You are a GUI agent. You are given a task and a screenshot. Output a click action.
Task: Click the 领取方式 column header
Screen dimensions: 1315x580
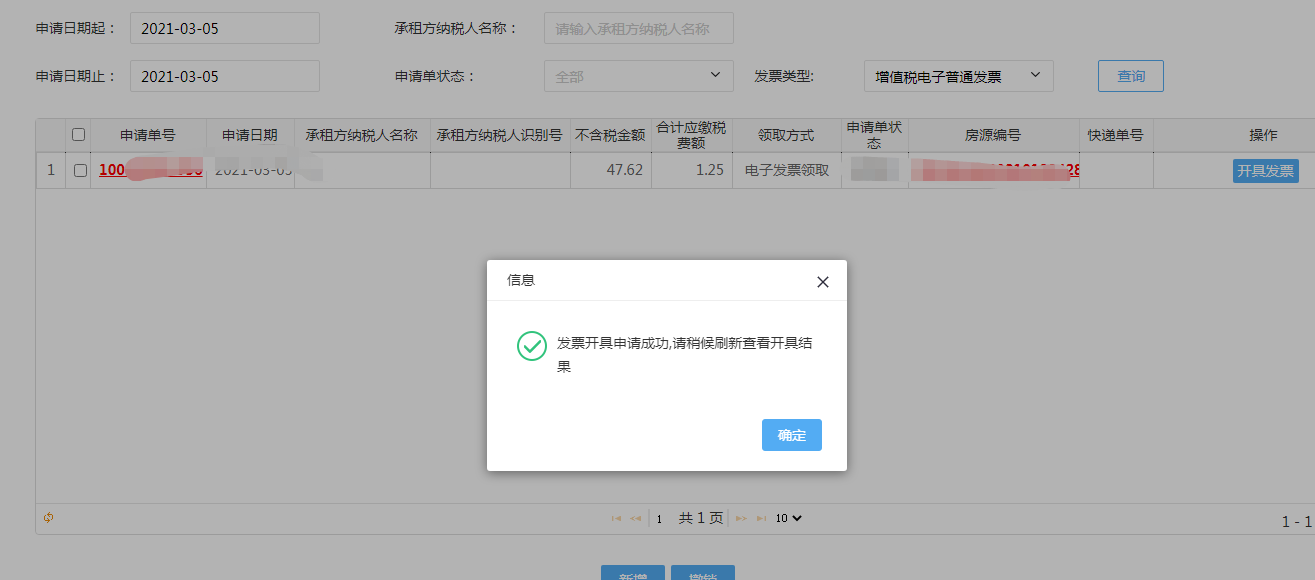point(785,135)
